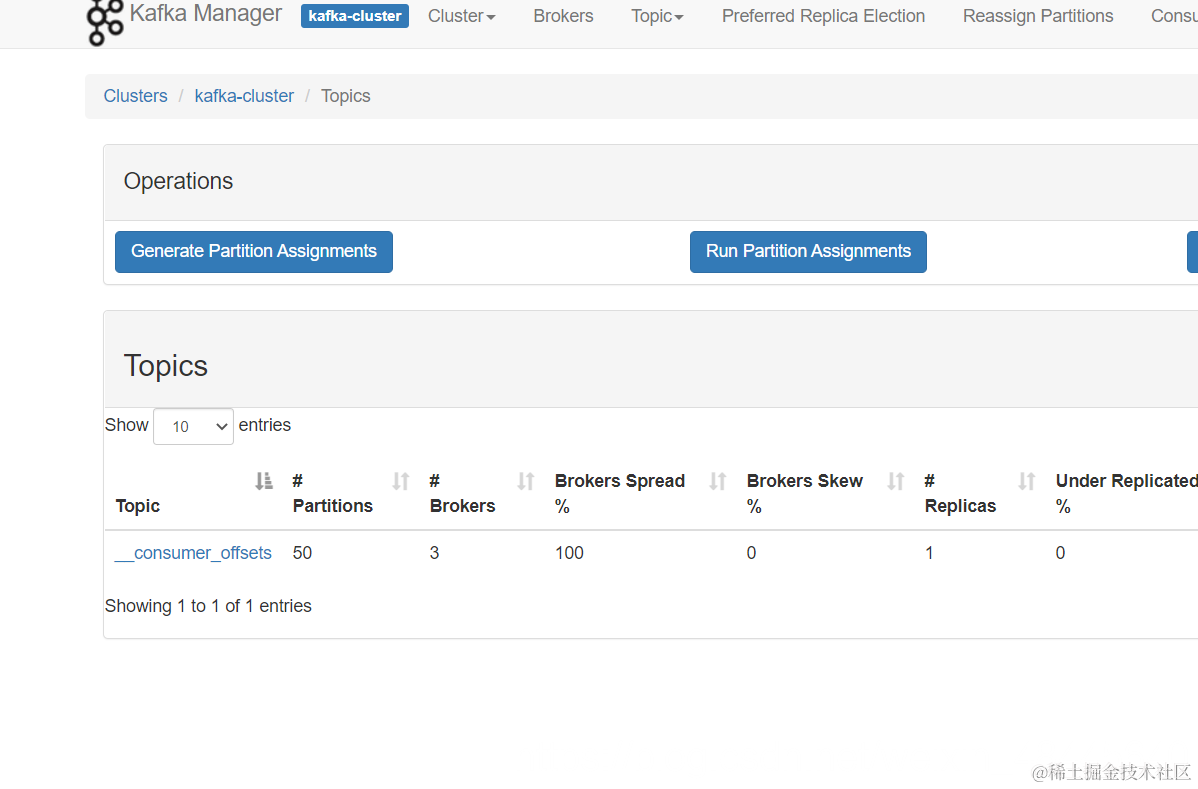Sort by # Replicas column icon
Image resolution: width=1198 pixels, height=789 pixels.
(x=1027, y=481)
